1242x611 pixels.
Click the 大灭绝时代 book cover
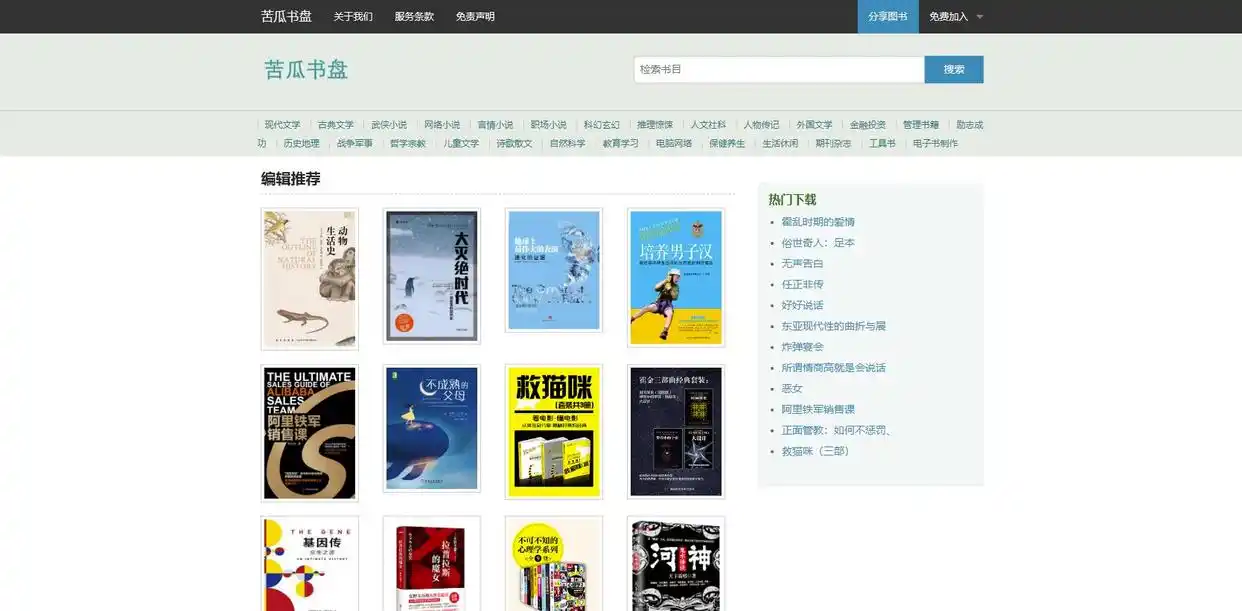click(431, 276)
